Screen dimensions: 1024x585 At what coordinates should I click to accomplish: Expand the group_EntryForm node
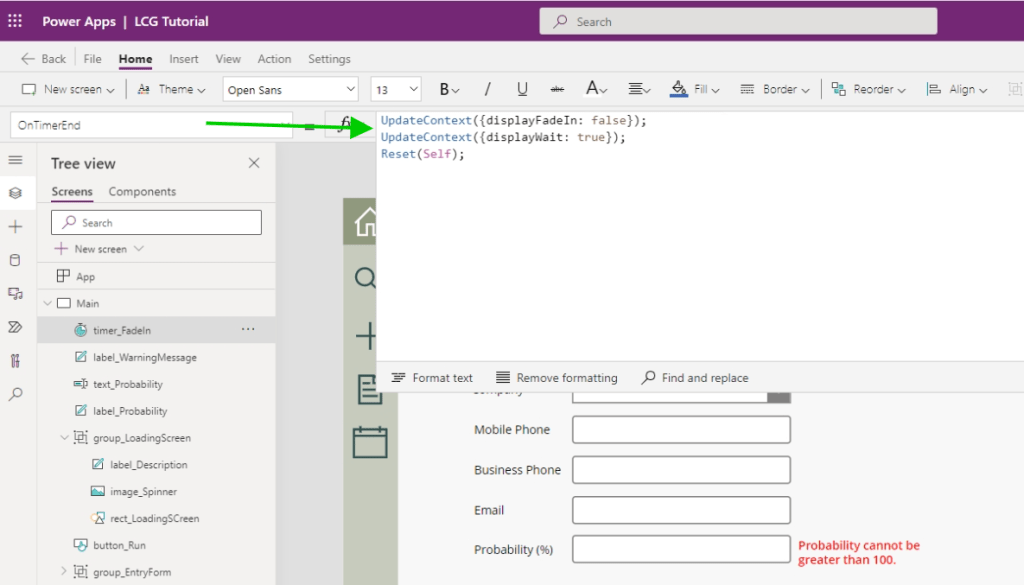[x=64, y=571]
